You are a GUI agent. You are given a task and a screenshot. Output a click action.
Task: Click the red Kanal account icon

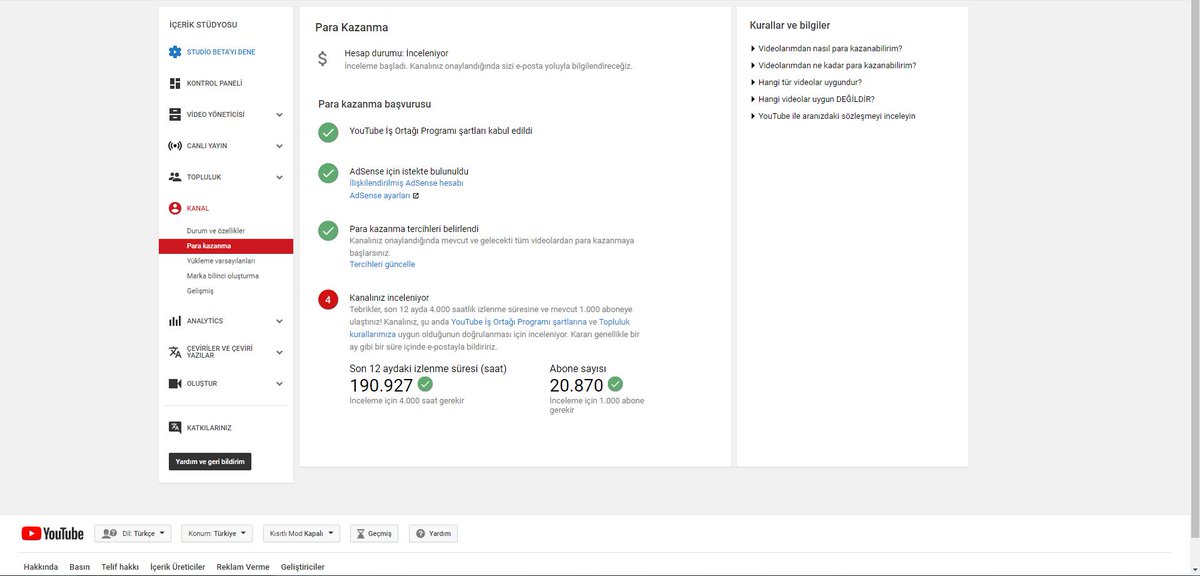click(175, 208)
